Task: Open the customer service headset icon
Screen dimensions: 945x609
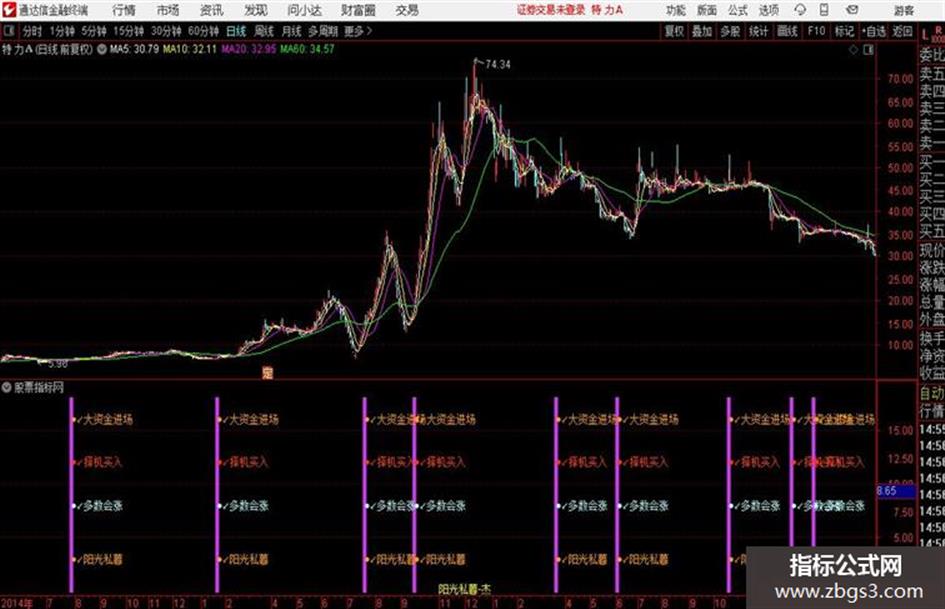Action: point(800,10)
